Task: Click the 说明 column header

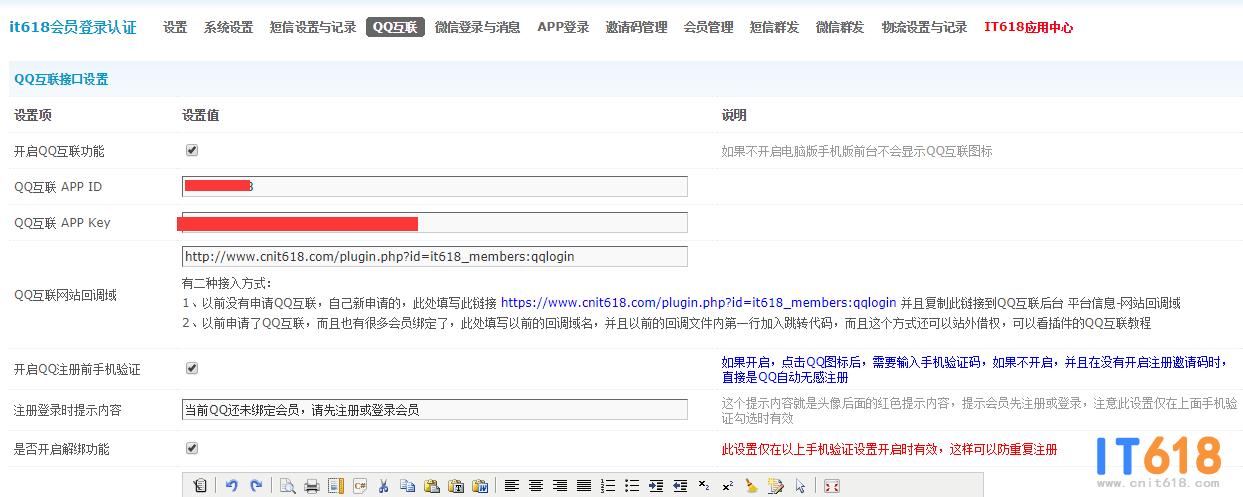Action: (x=734, y=115)
